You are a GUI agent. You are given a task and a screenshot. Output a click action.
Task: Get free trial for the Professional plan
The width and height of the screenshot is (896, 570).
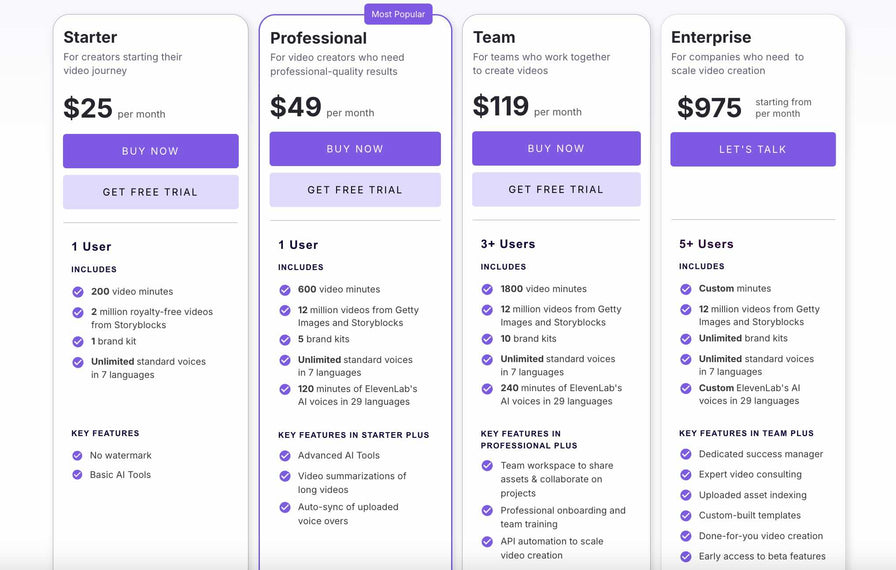pos(355,189)
